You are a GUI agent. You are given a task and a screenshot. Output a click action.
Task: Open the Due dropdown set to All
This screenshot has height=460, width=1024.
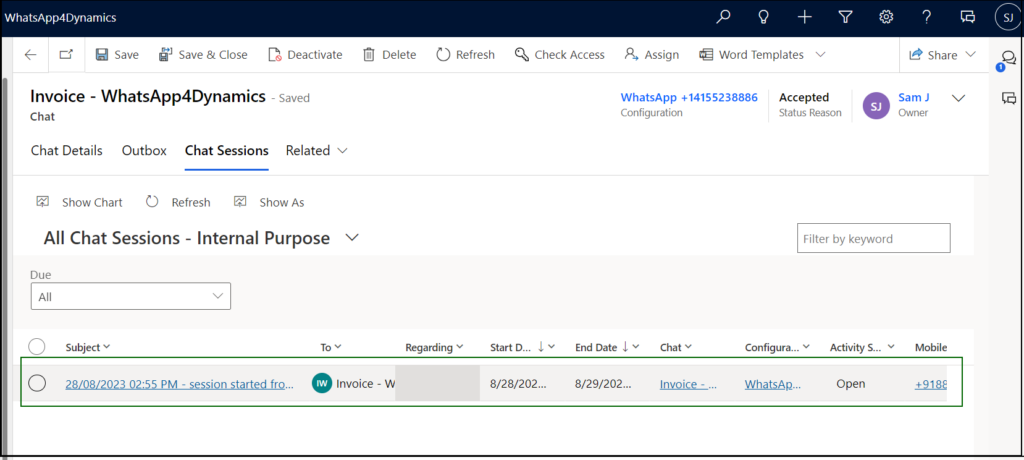(x=131, y=297)
